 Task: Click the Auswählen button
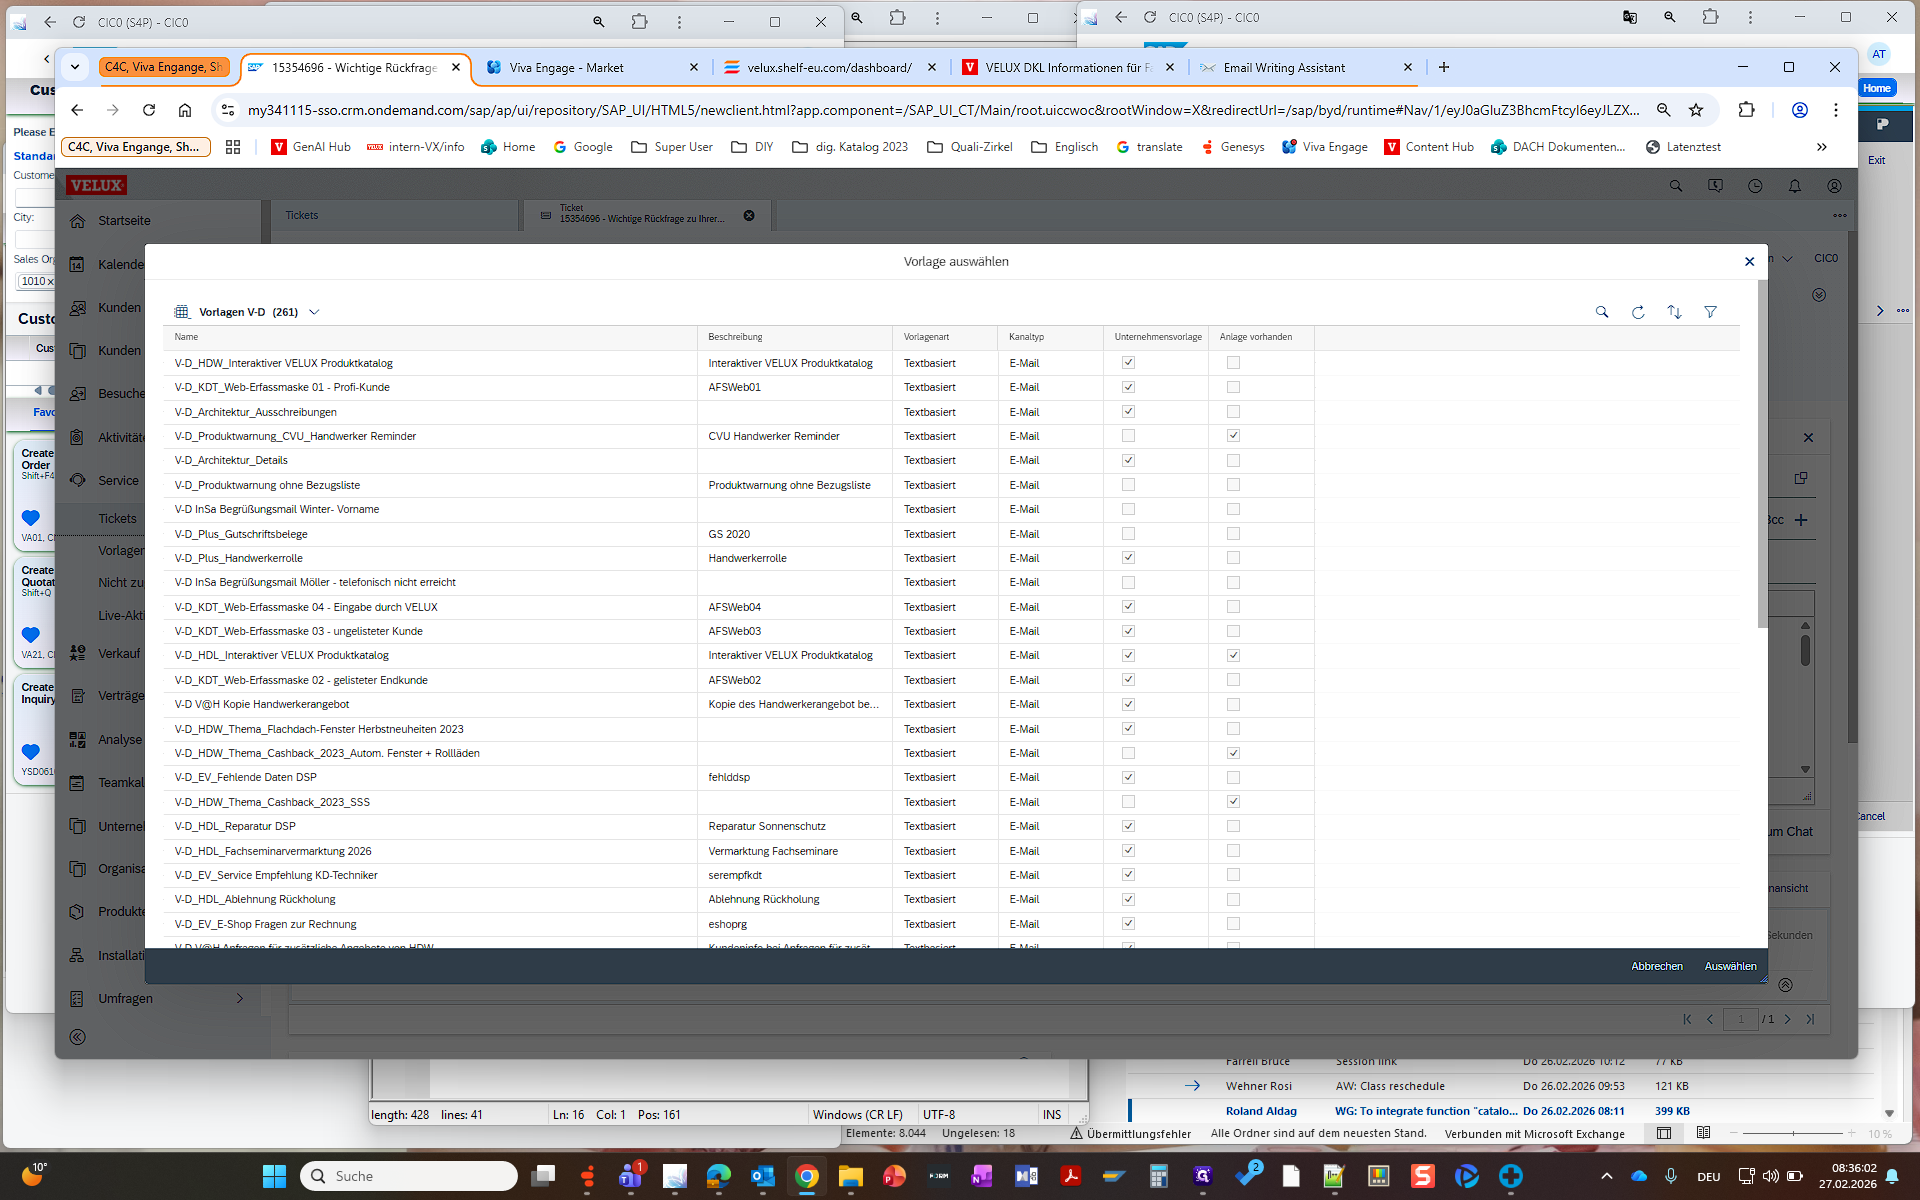(1730, 966)
